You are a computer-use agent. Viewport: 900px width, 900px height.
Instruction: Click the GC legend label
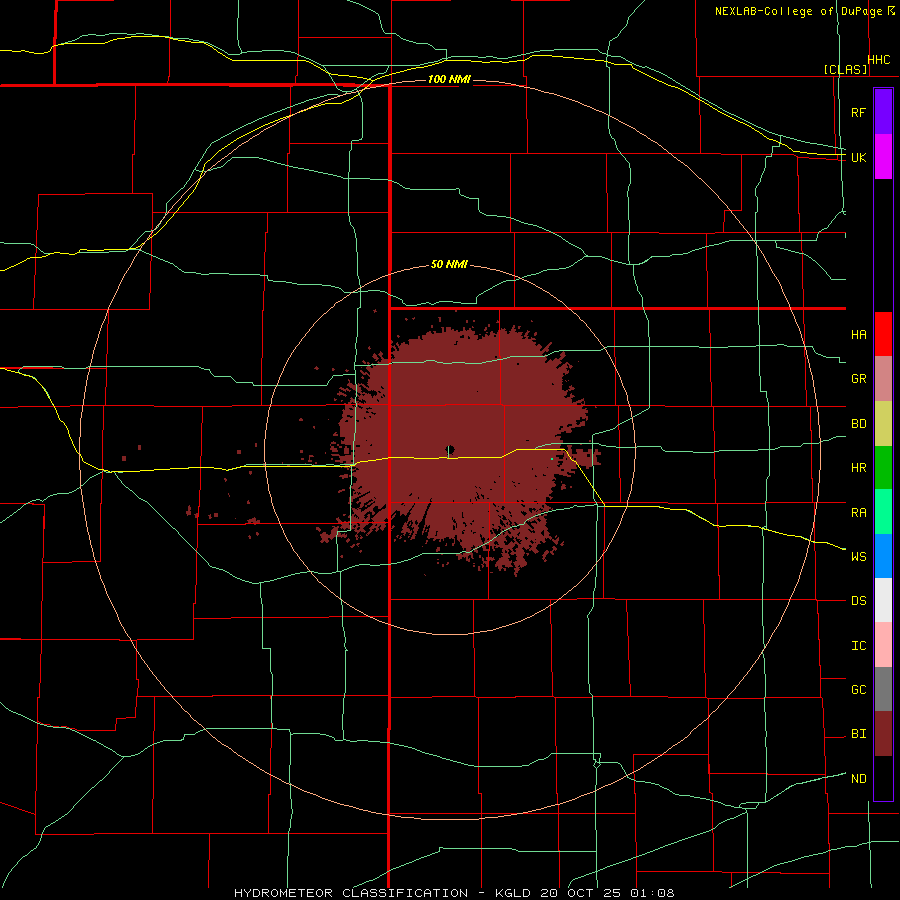click(x=858, y=690)
